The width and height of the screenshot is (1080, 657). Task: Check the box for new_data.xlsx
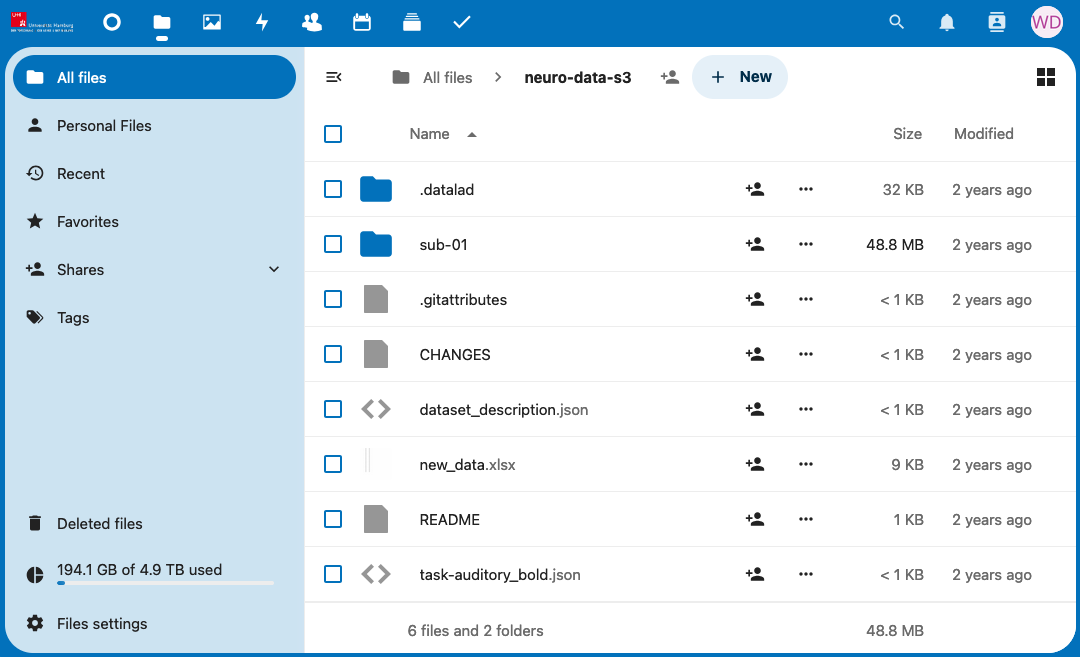333,464
